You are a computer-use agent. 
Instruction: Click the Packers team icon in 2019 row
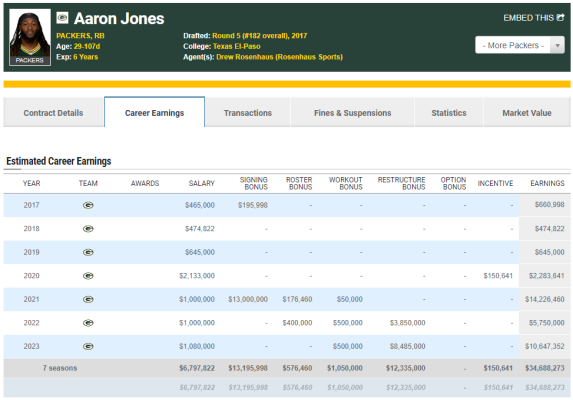[88, 252]
